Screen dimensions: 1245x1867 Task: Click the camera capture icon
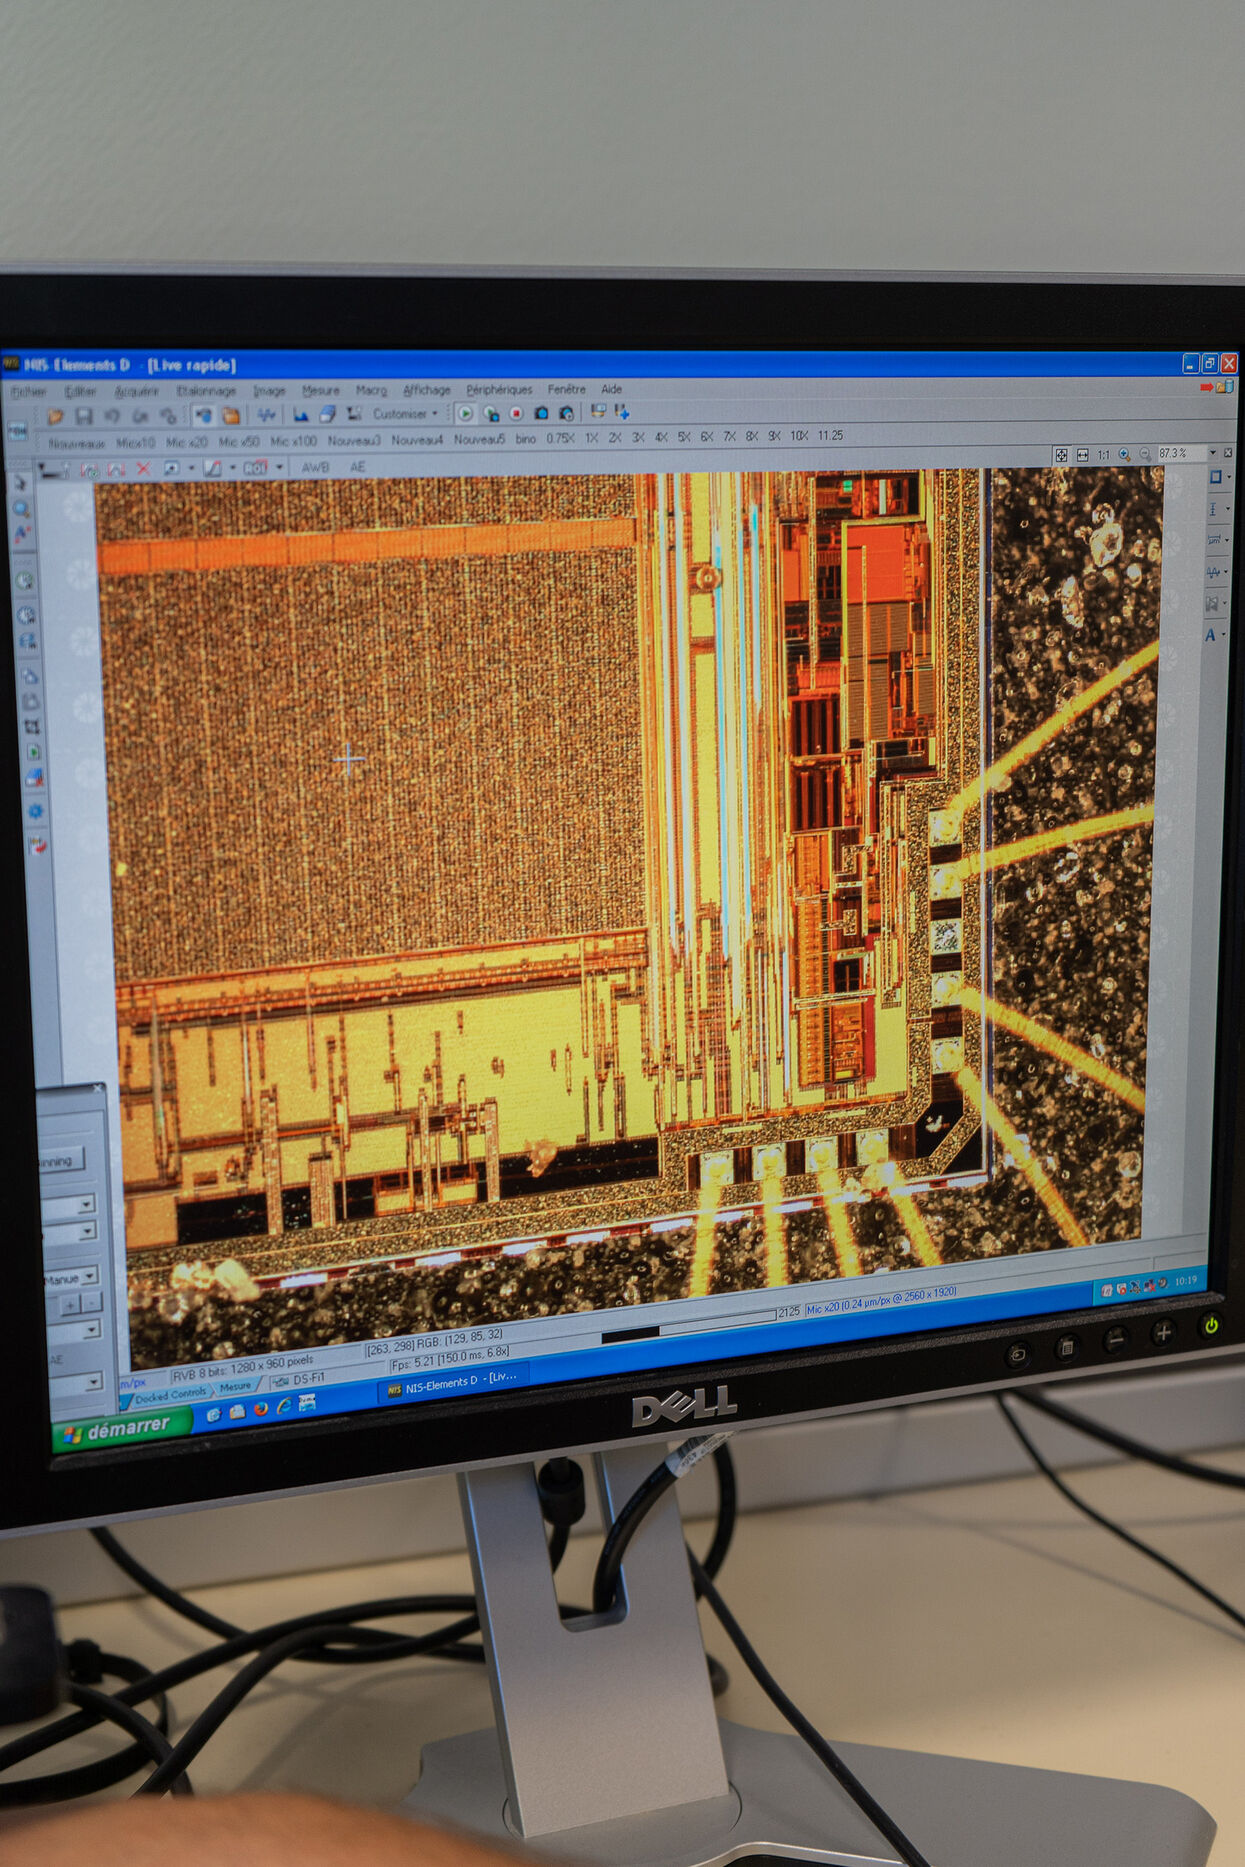541,413
